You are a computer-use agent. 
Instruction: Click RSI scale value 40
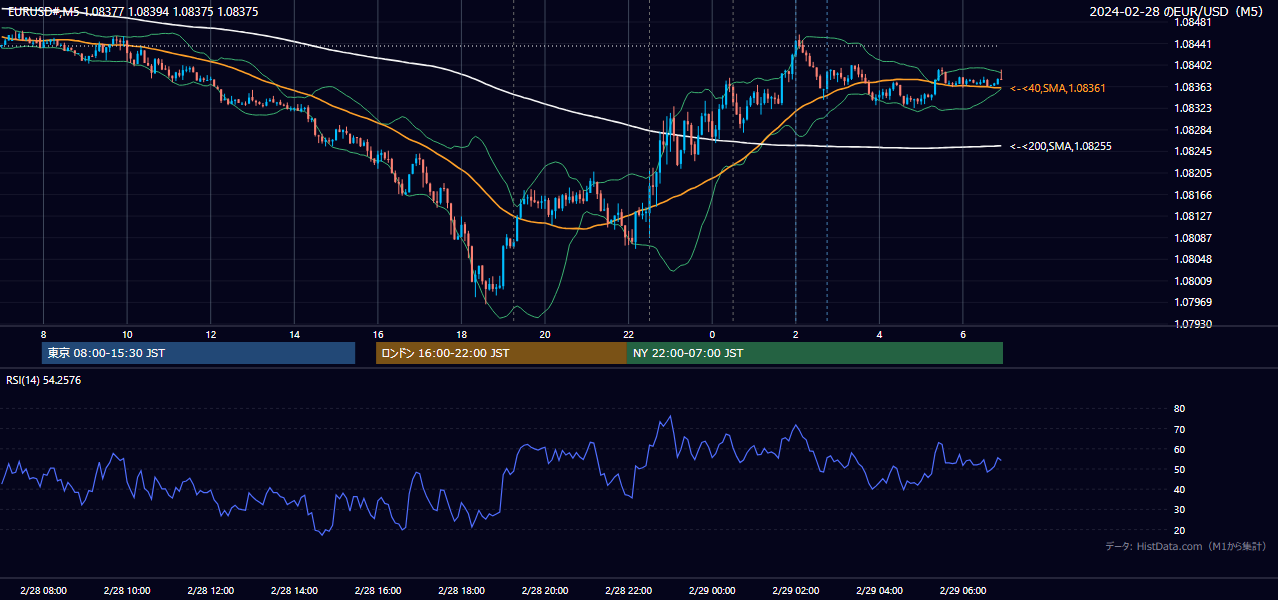[x=1179, y=489]
